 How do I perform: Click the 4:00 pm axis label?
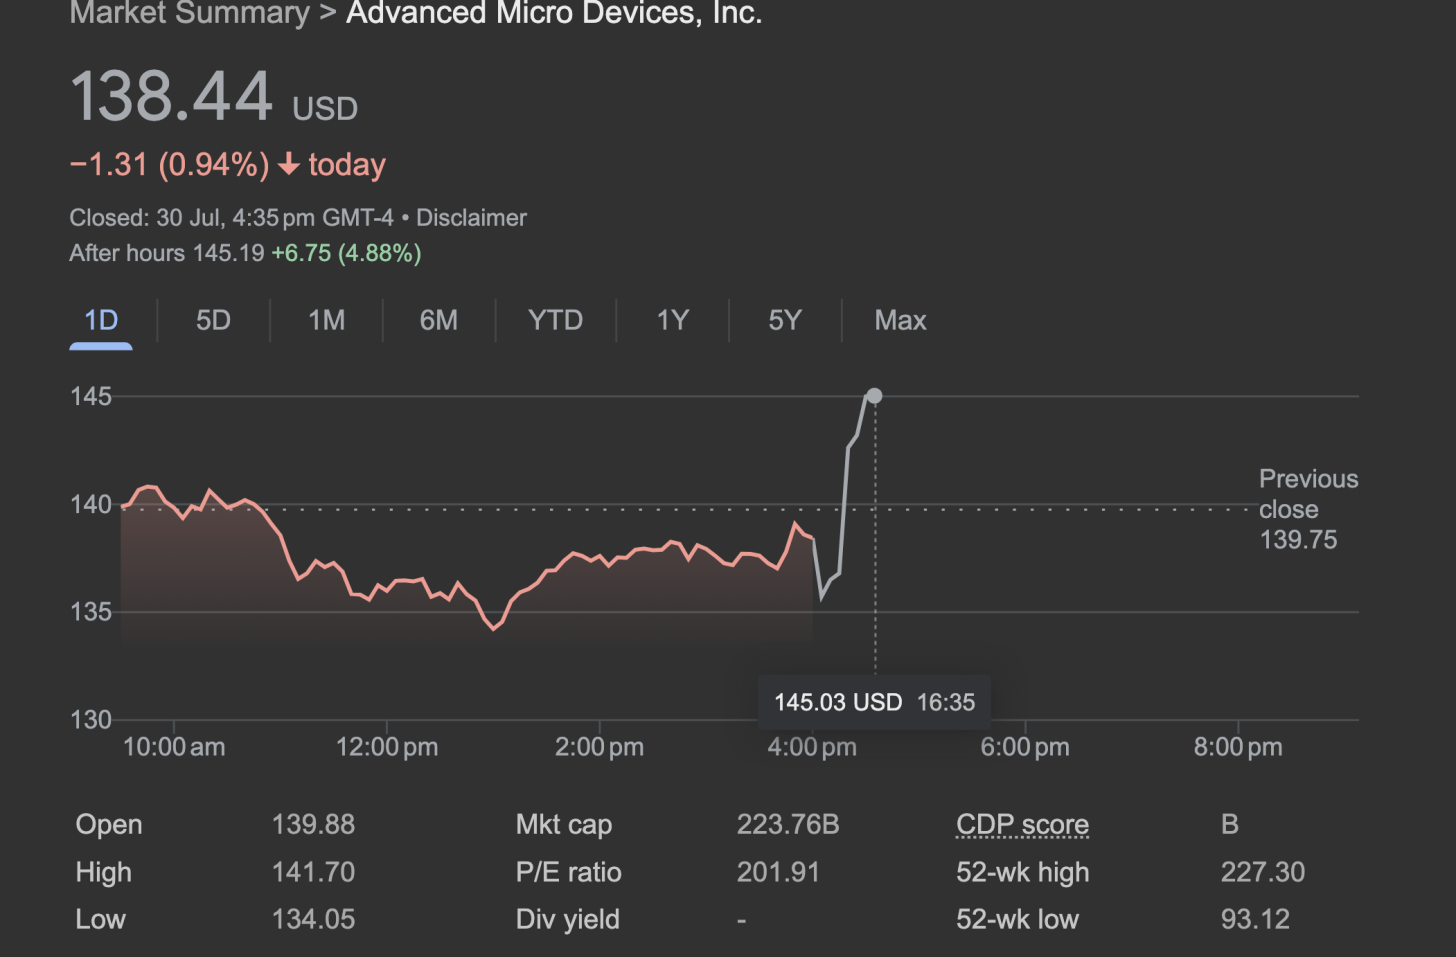coord(812,747)
